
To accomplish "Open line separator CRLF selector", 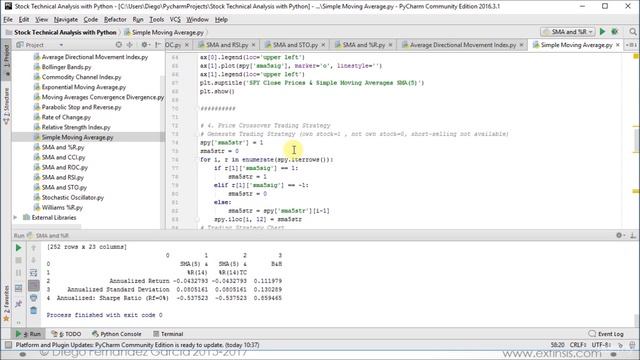I will (578, 345).
